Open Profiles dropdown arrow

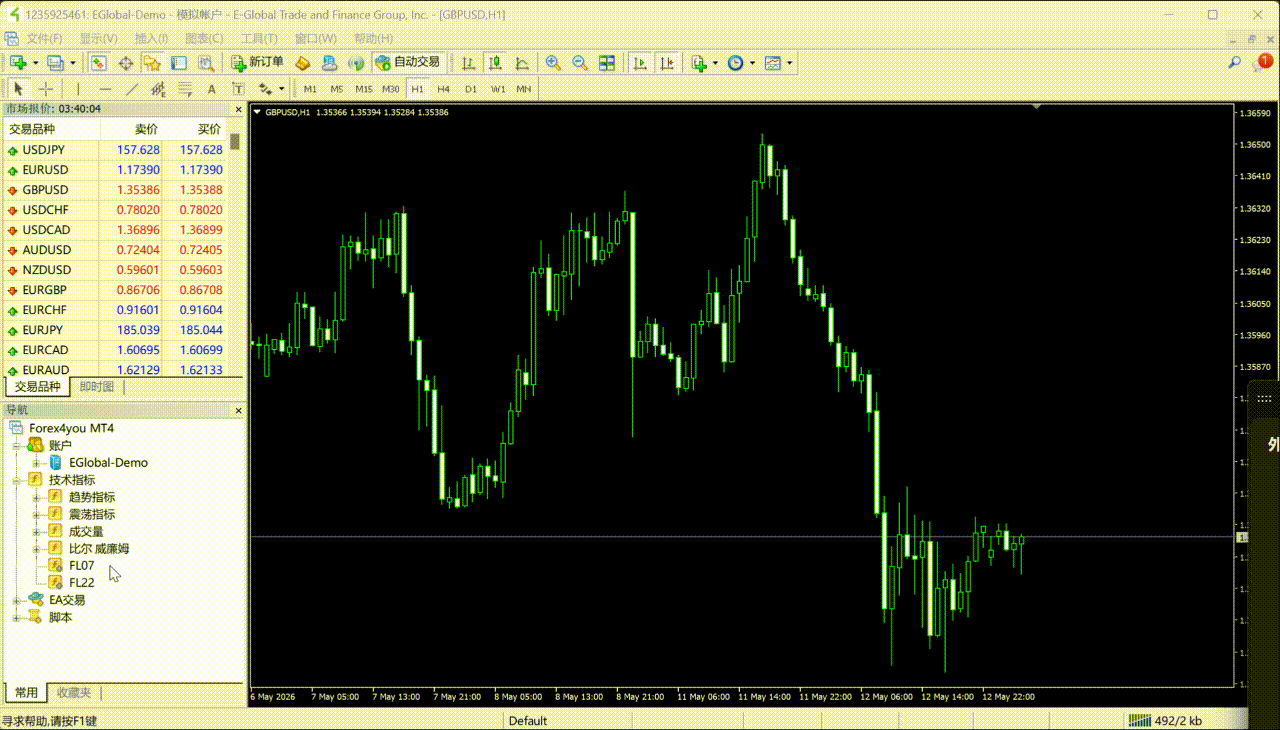pos(73,63)
